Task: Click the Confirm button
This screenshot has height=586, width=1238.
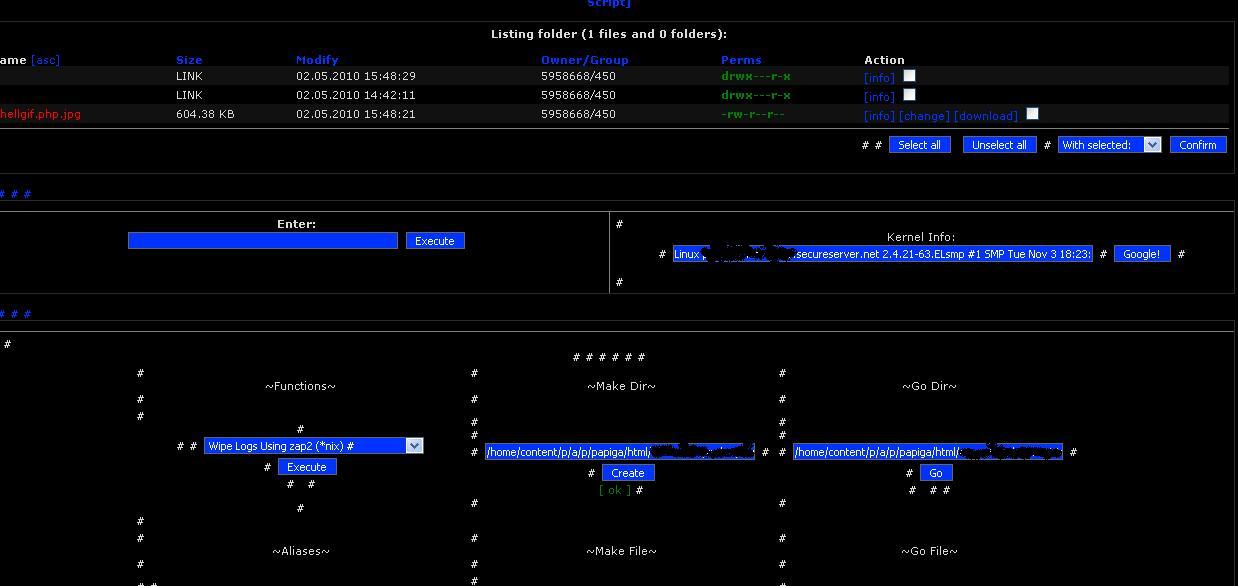Action: 1197,145
